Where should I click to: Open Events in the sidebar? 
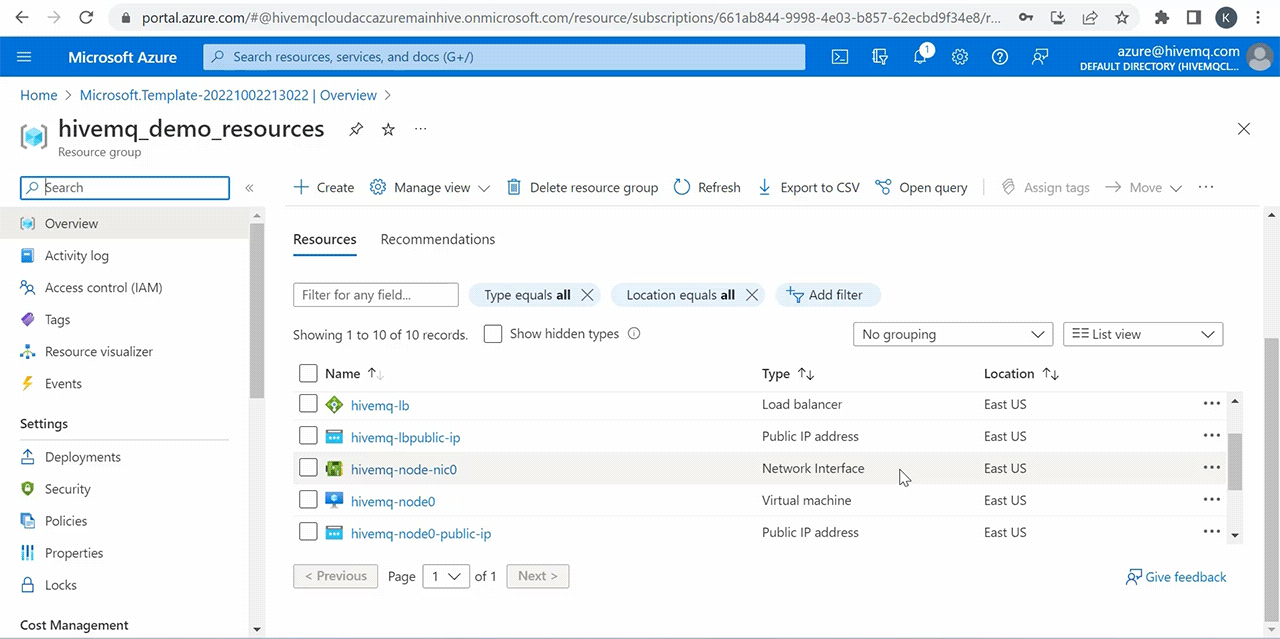click(x=63, y=384)
